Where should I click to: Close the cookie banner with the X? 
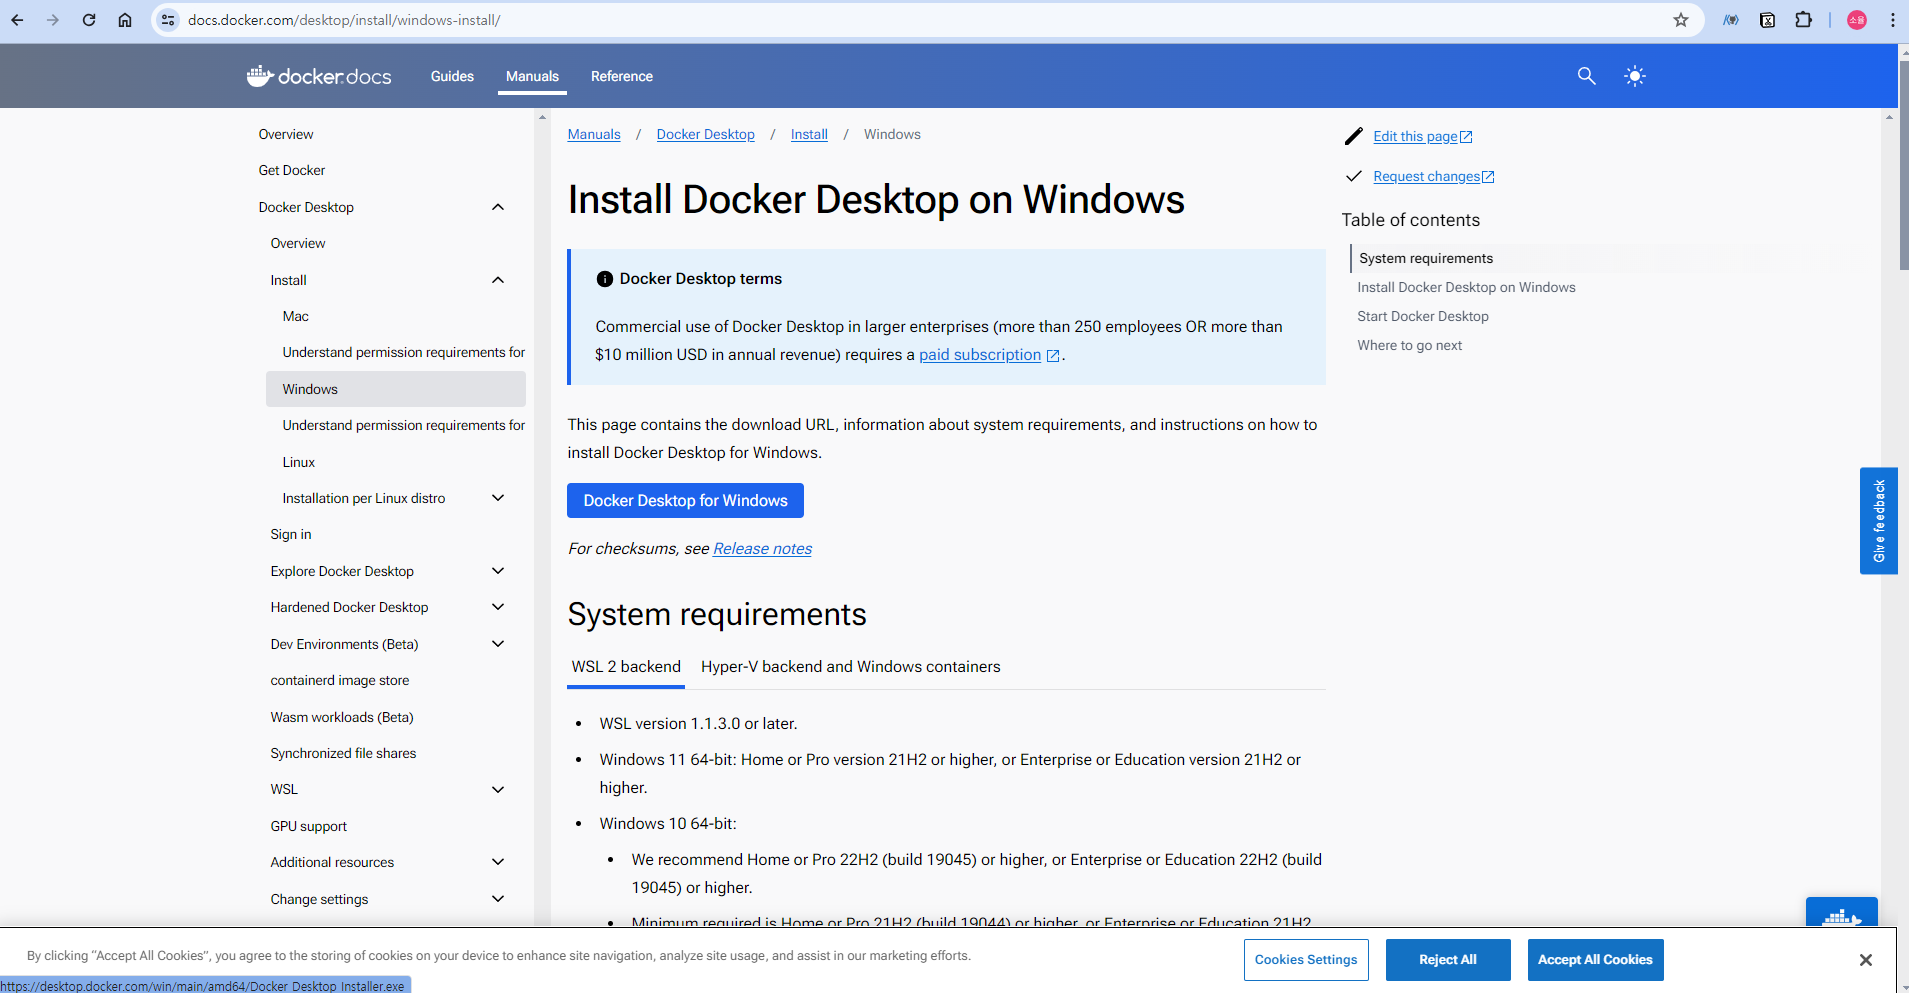[x=1866, y=960]
